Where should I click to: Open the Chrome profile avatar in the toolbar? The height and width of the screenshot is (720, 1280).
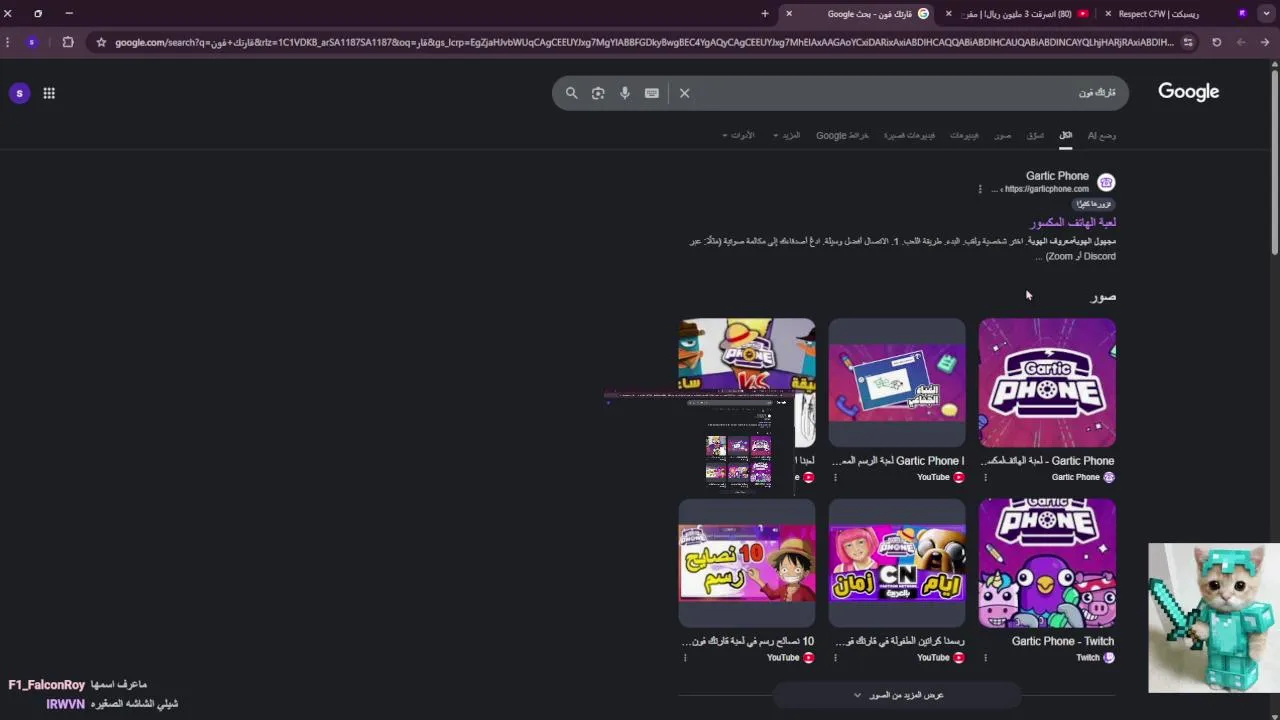click(32, 42)
